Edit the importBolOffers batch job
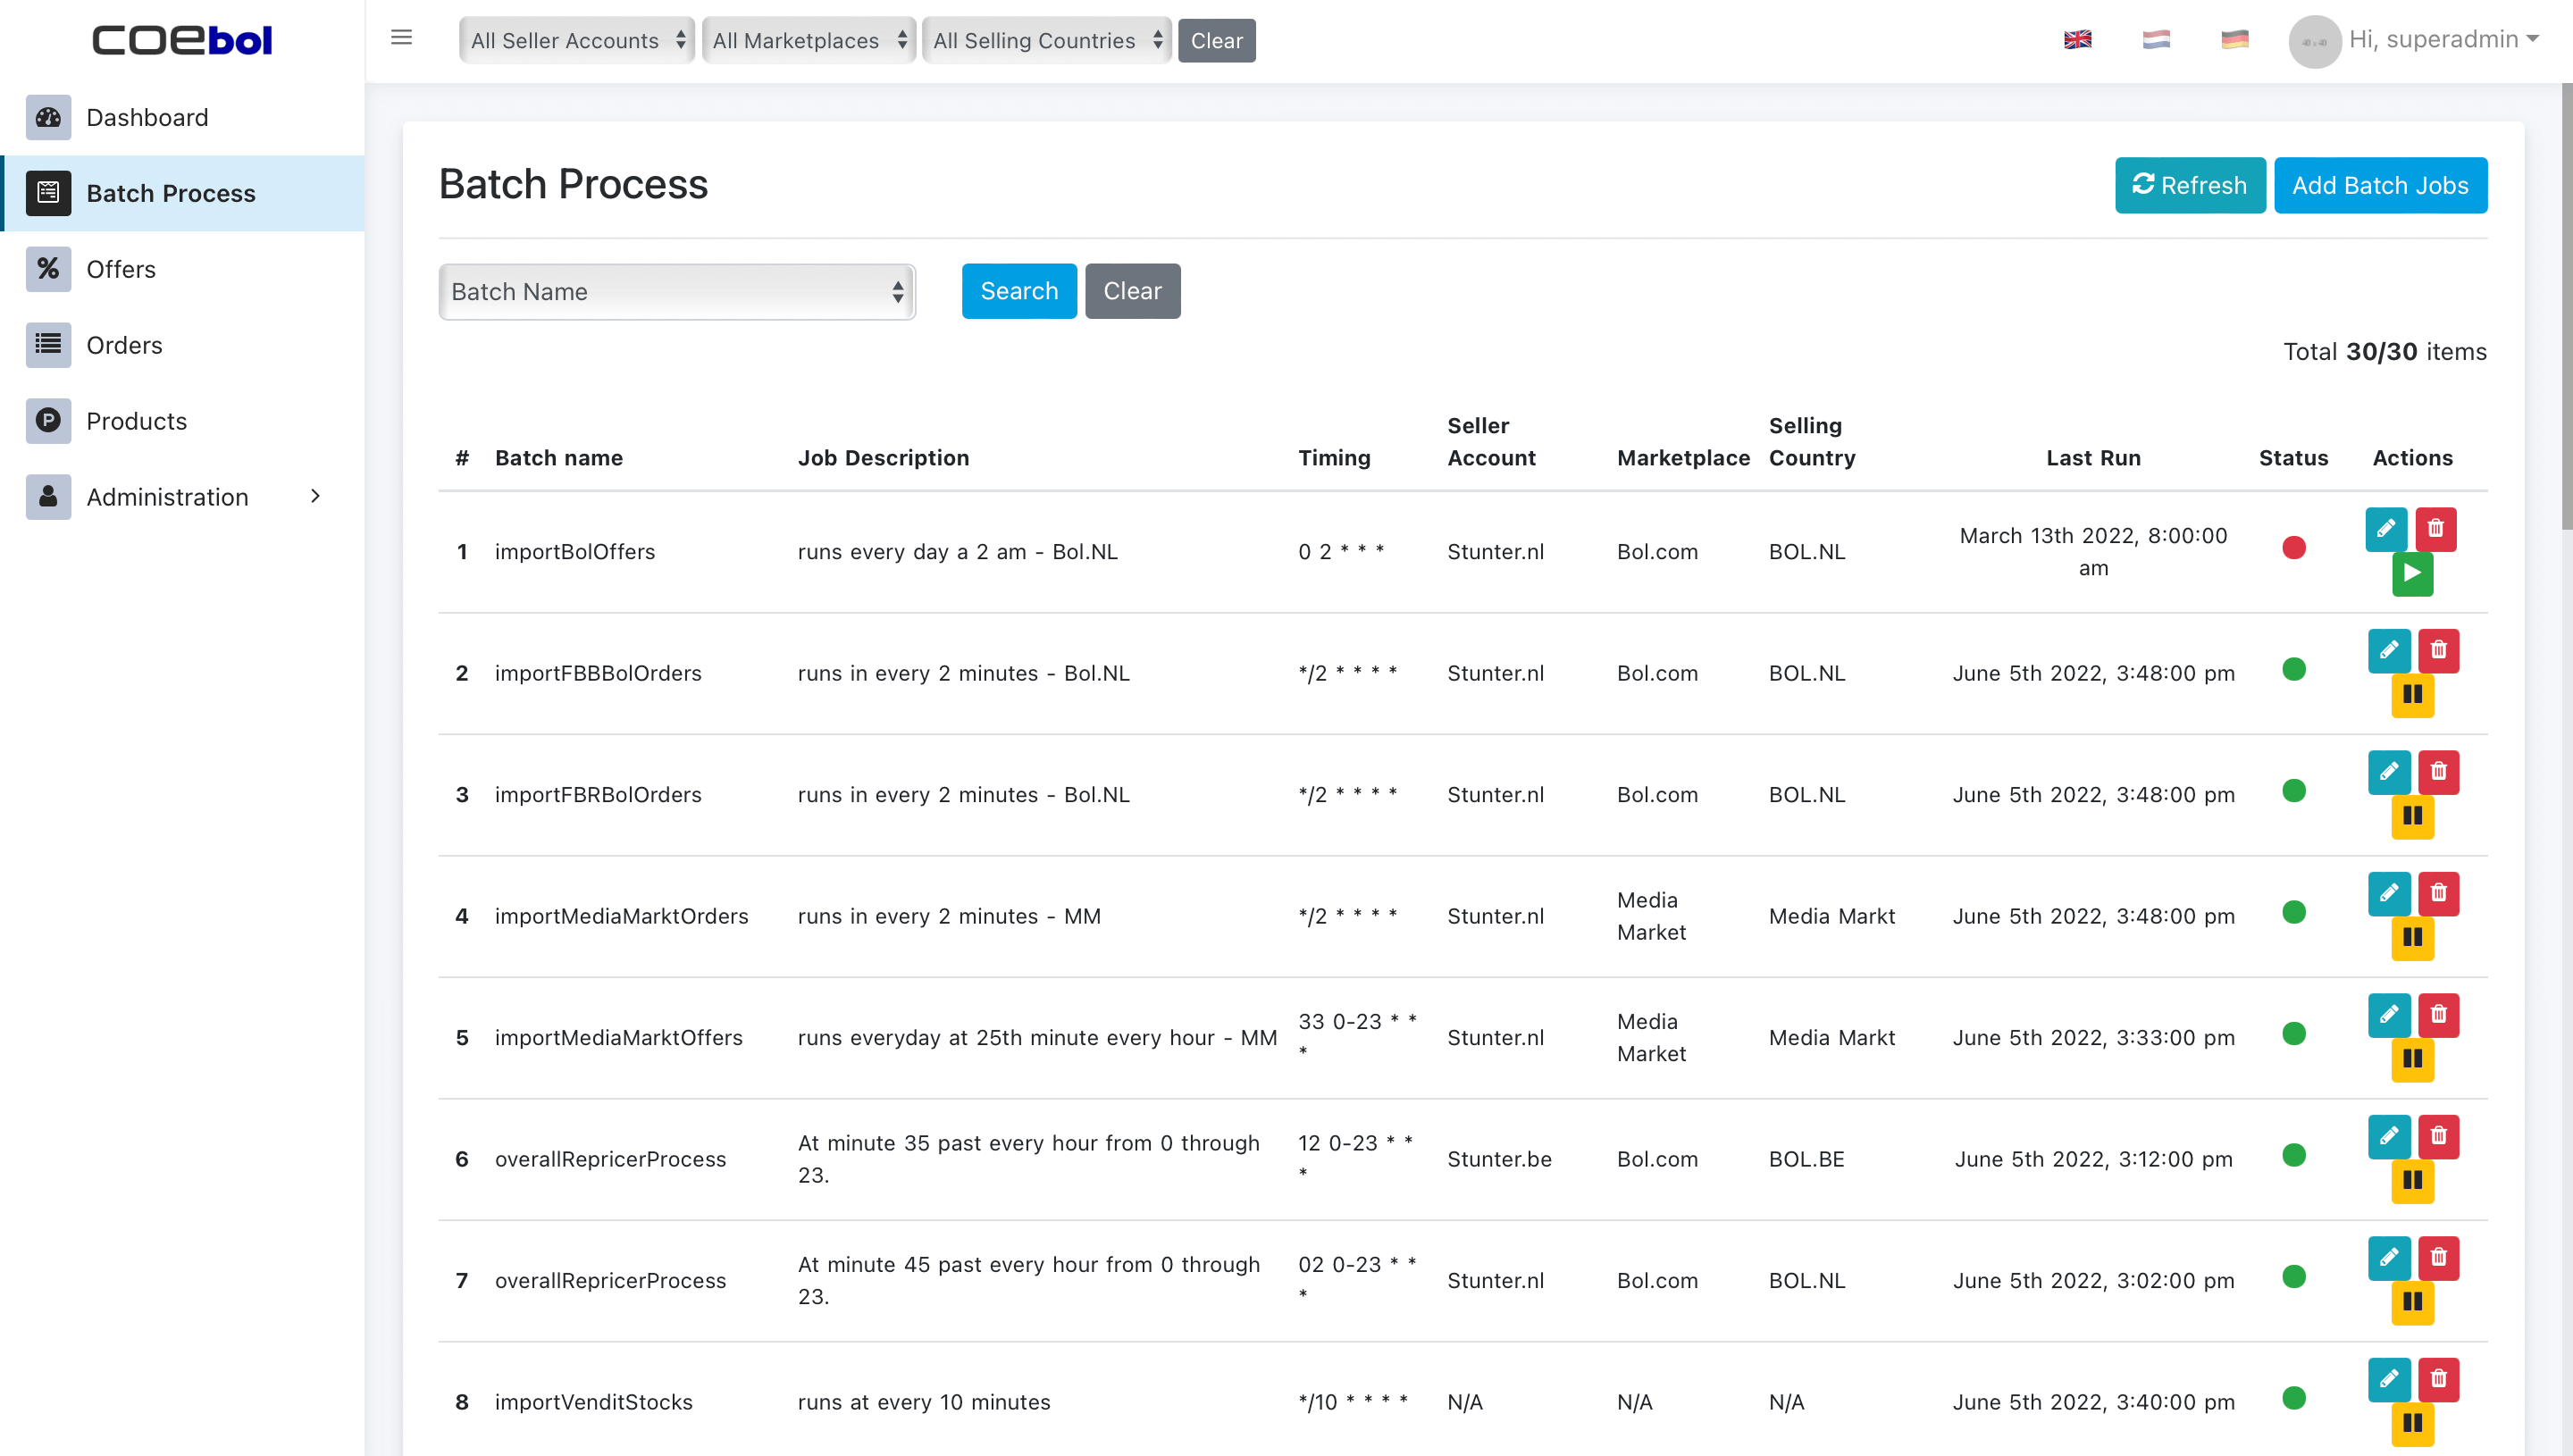The width and height of the screenshot is (2573, 1456). [2386, 528]
